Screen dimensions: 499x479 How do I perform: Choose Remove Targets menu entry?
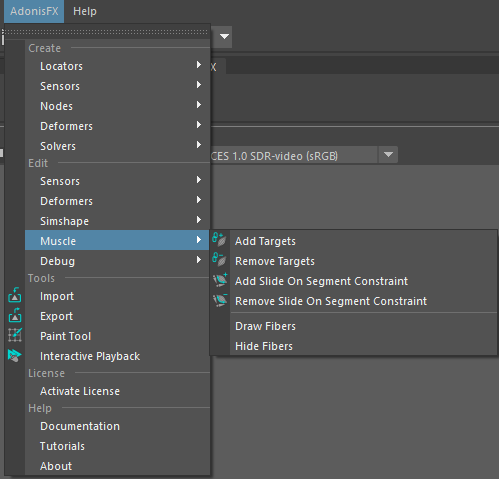[353, 261]
